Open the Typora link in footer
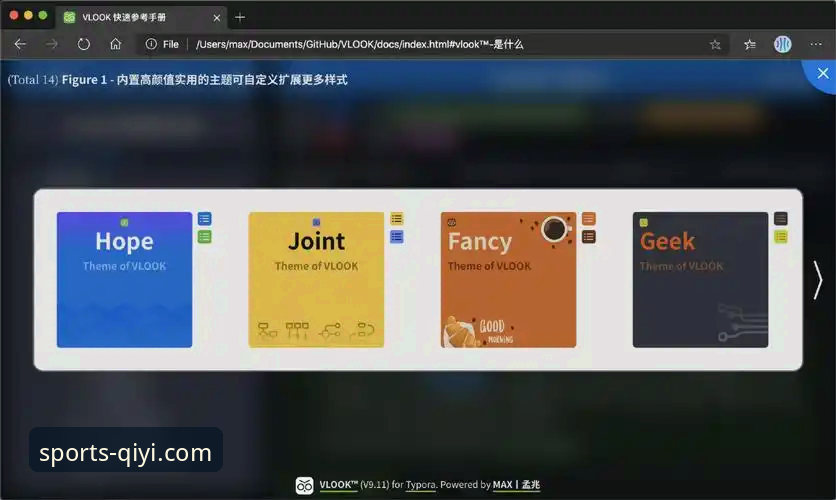The width and height of the screenshot is (836, 500). (x=421, y=485)
